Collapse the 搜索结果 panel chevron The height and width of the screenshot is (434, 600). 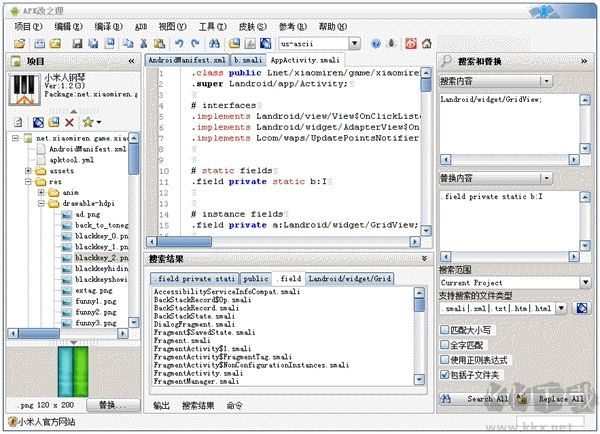424,259
